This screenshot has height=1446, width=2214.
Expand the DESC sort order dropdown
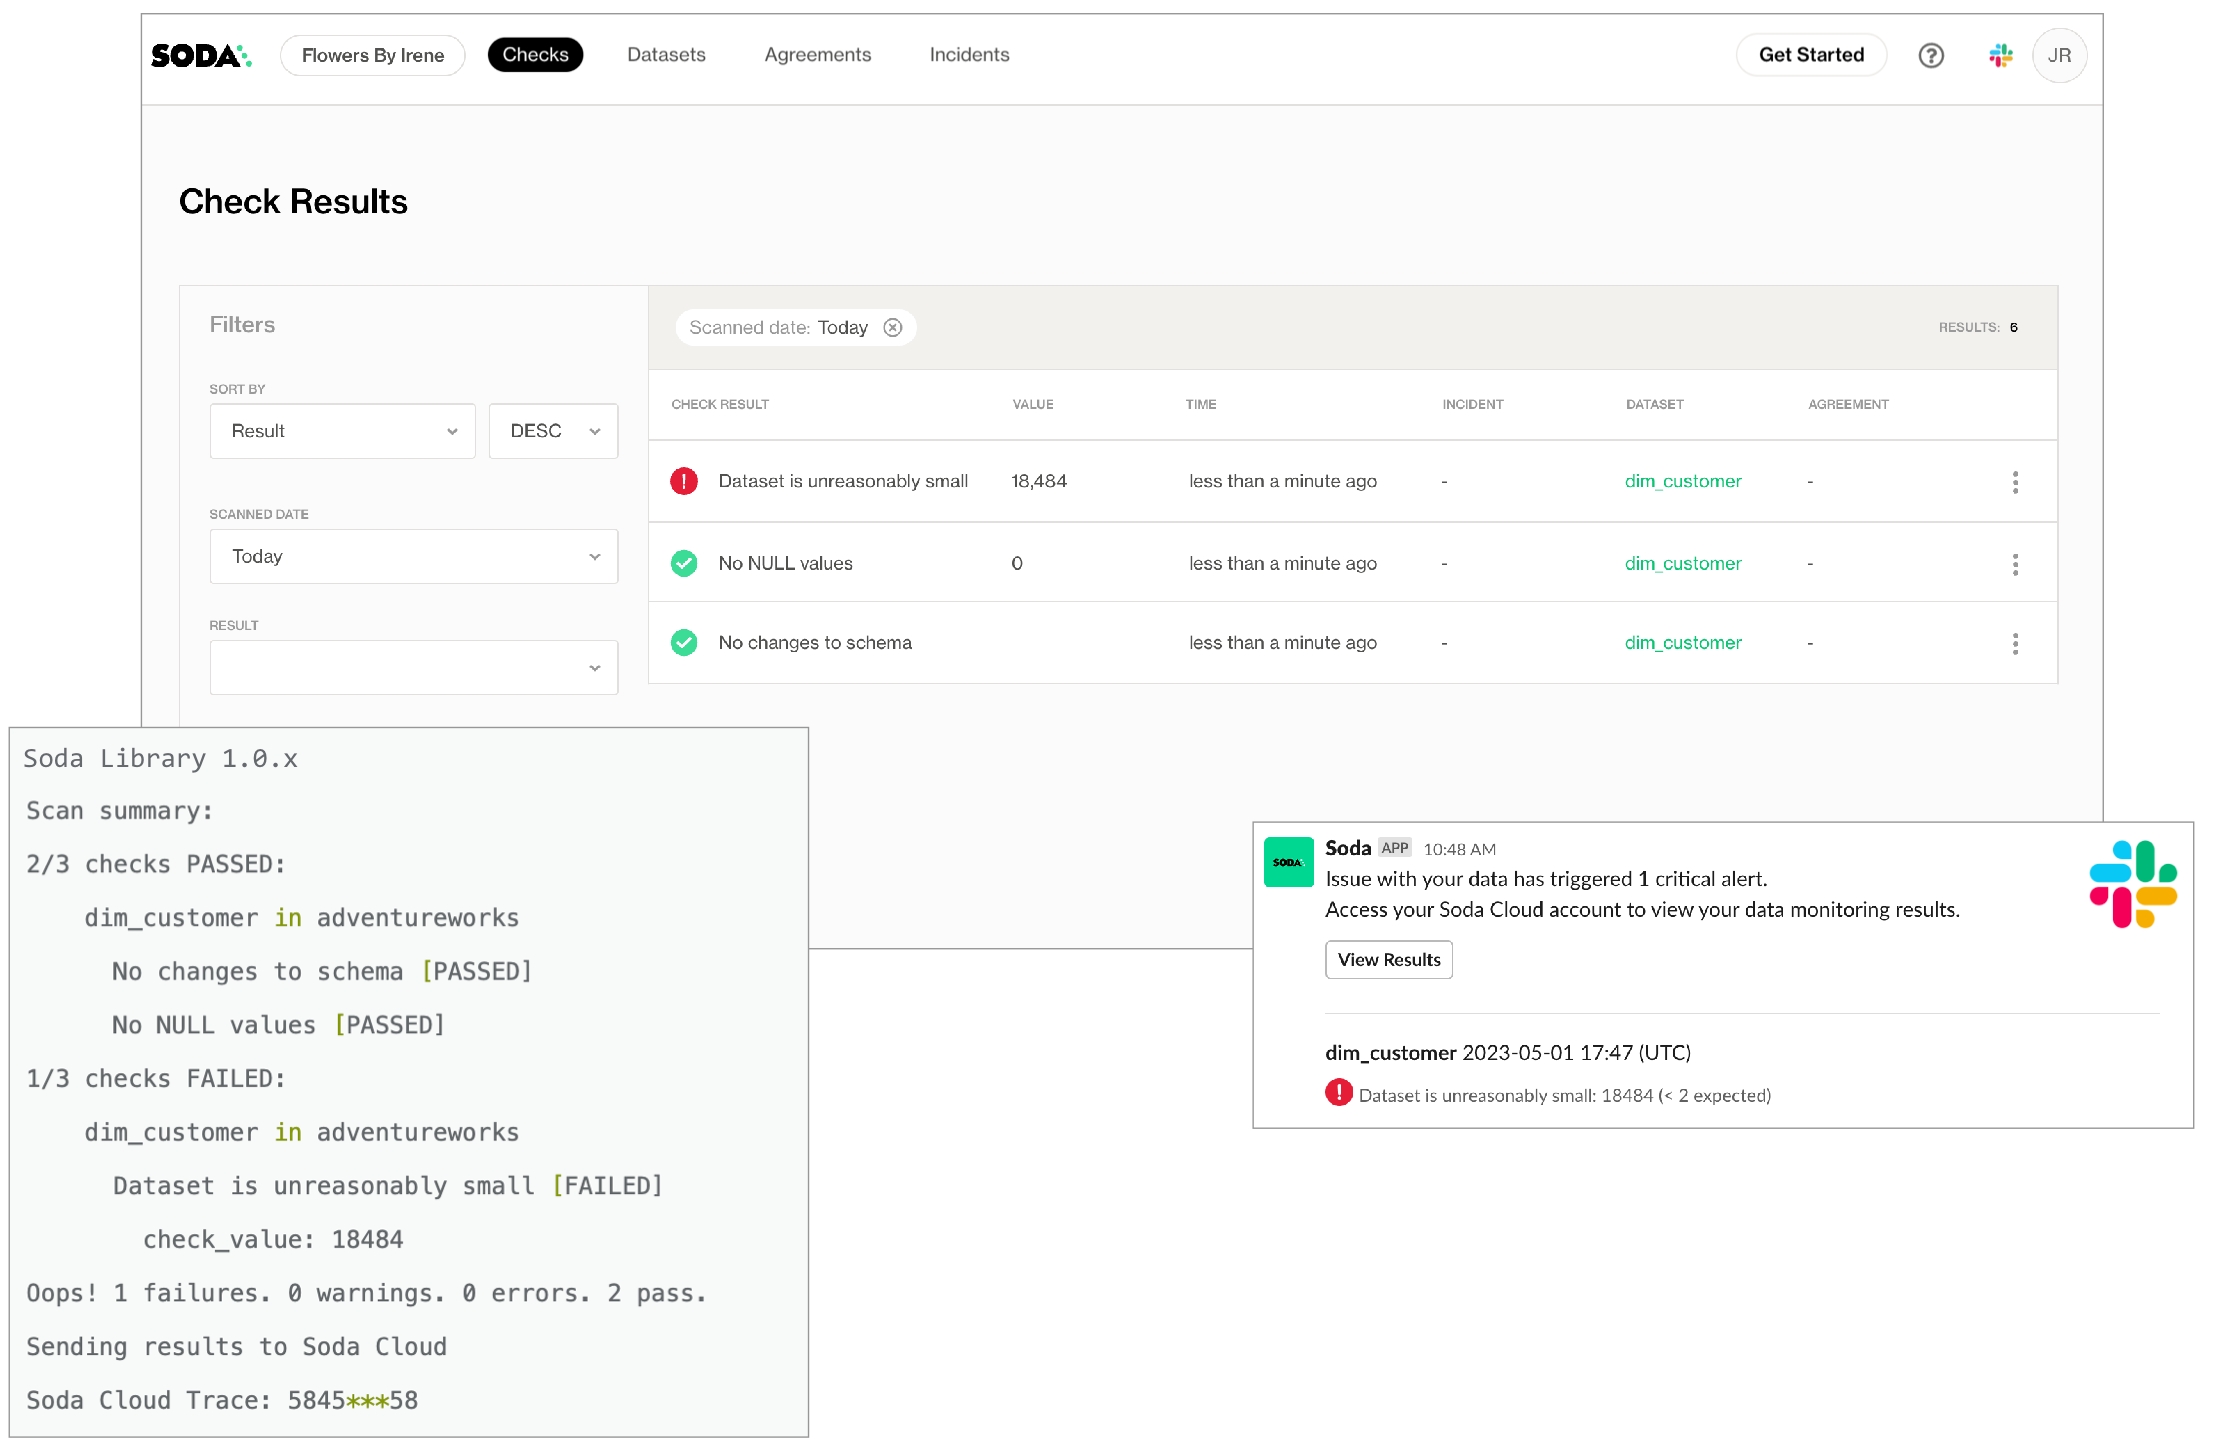(553, 431)
